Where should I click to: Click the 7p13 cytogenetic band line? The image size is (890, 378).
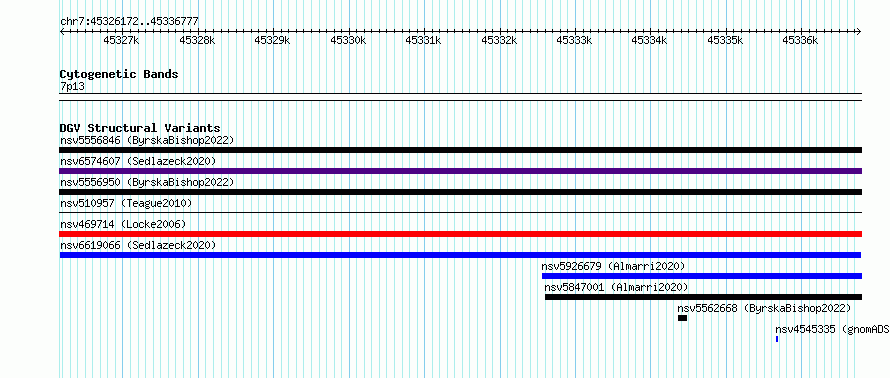460,97
